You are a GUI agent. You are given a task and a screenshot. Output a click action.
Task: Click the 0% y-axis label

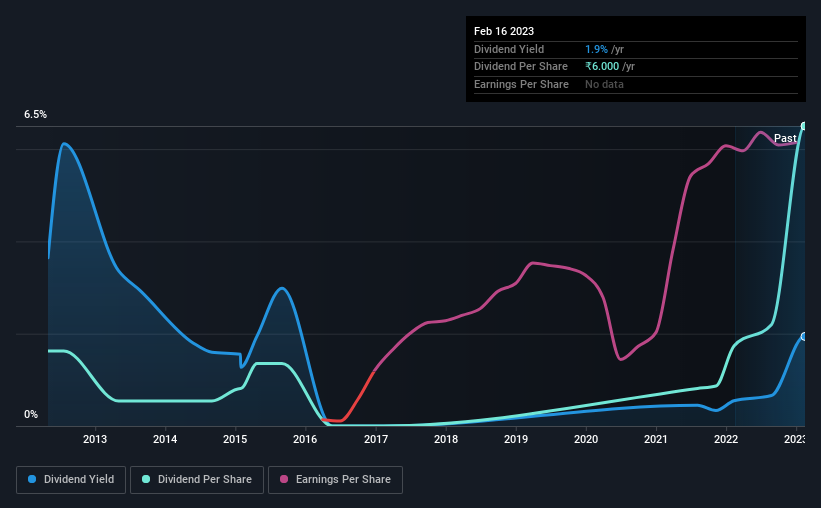[31, 414]
